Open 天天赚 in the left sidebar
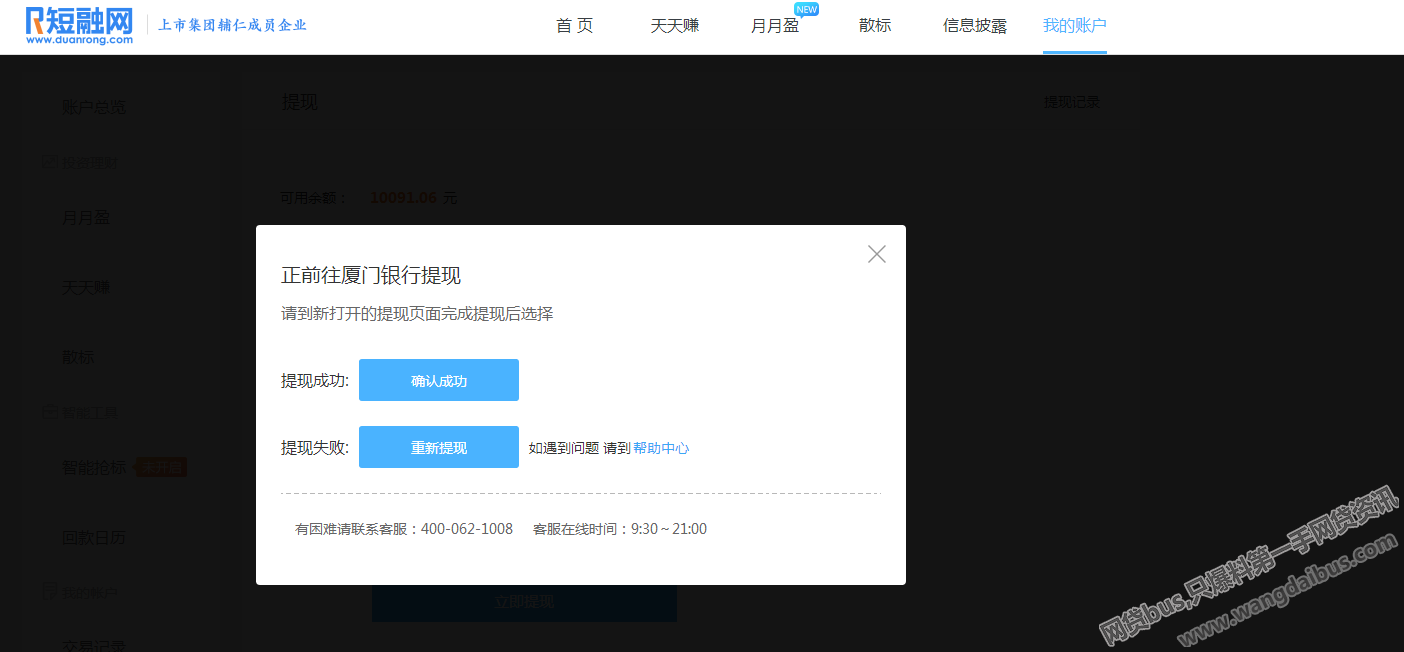Image resolution: width=1404 pixels, height=652 pixels. point(86,287)
